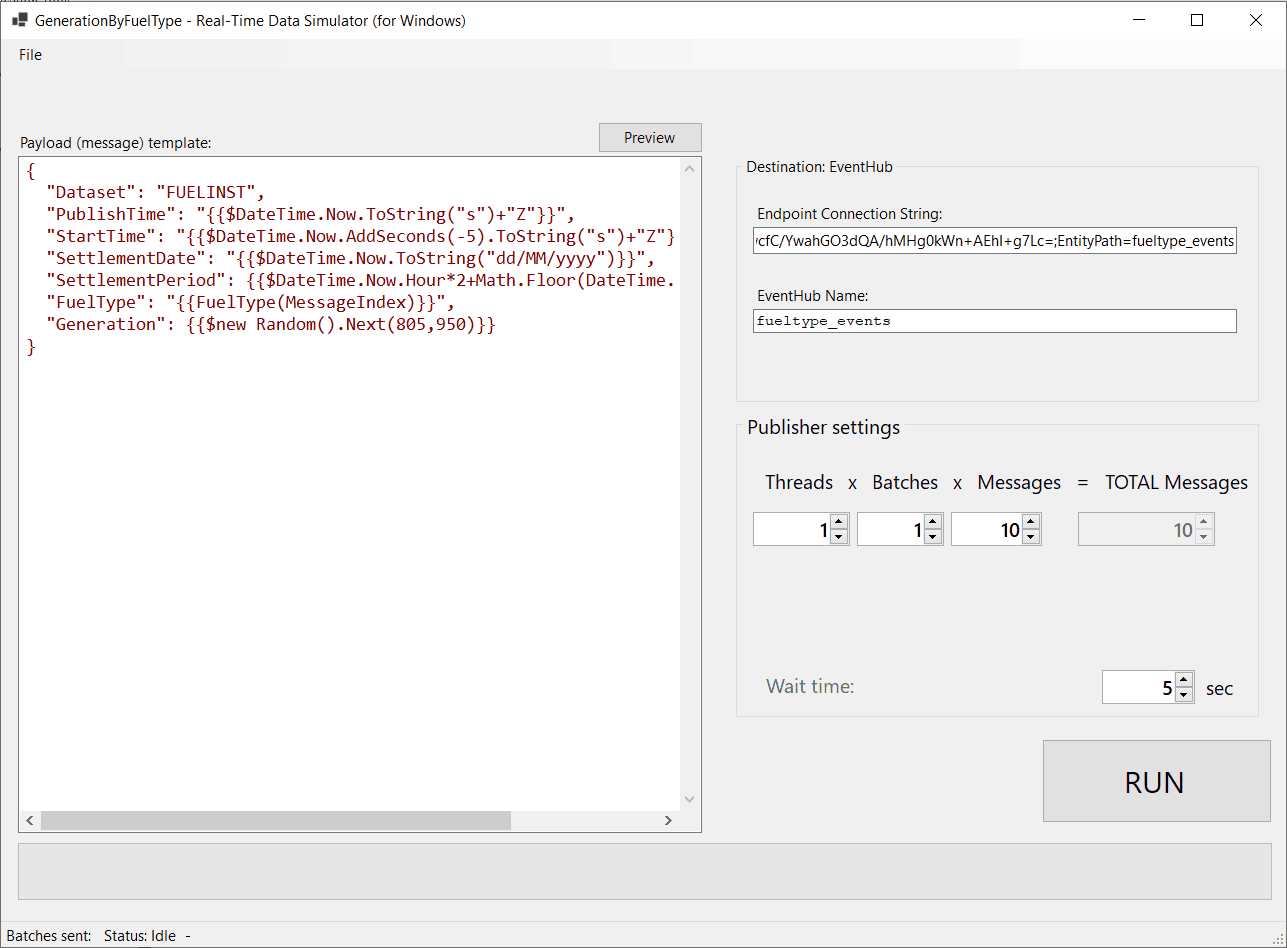Decrease the Batches value with down arrow
This screenshot has width=1287, height=948.
932,536
